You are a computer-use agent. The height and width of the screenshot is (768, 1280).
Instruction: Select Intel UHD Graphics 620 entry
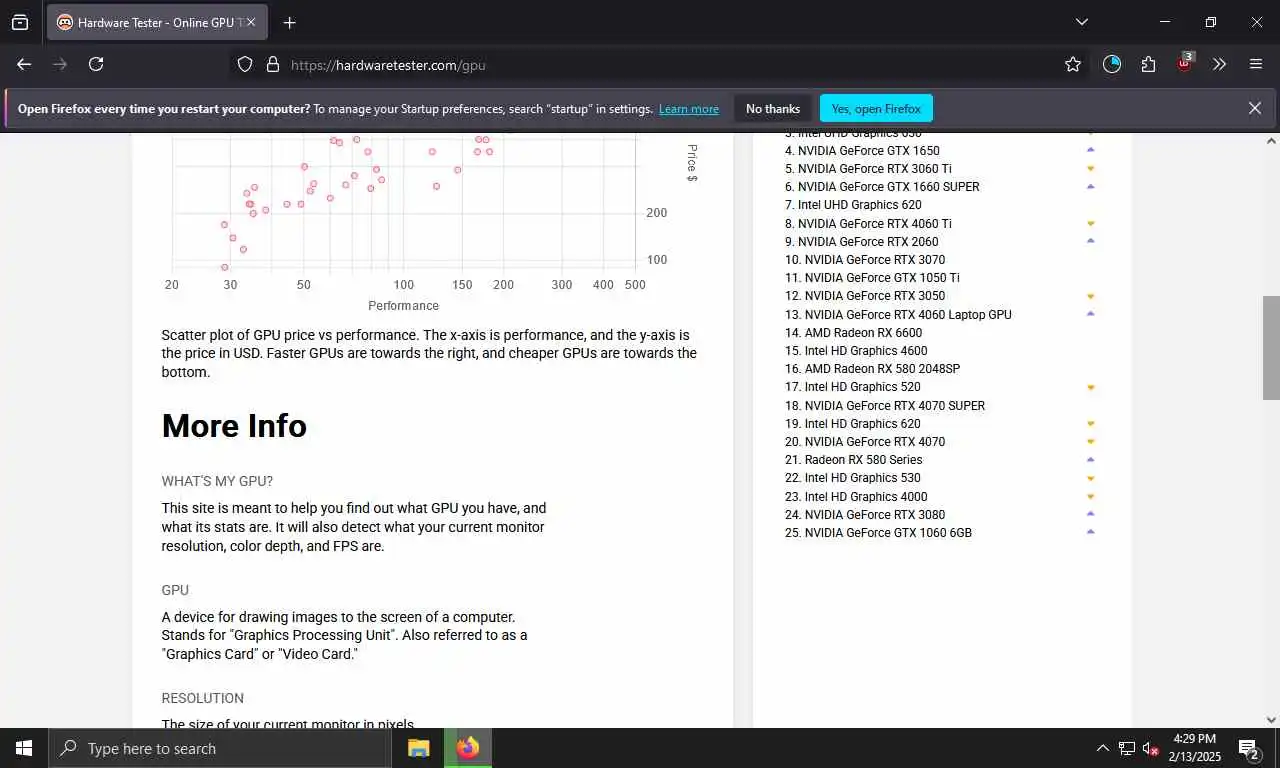pyautogui.click(x=860, y=205)
